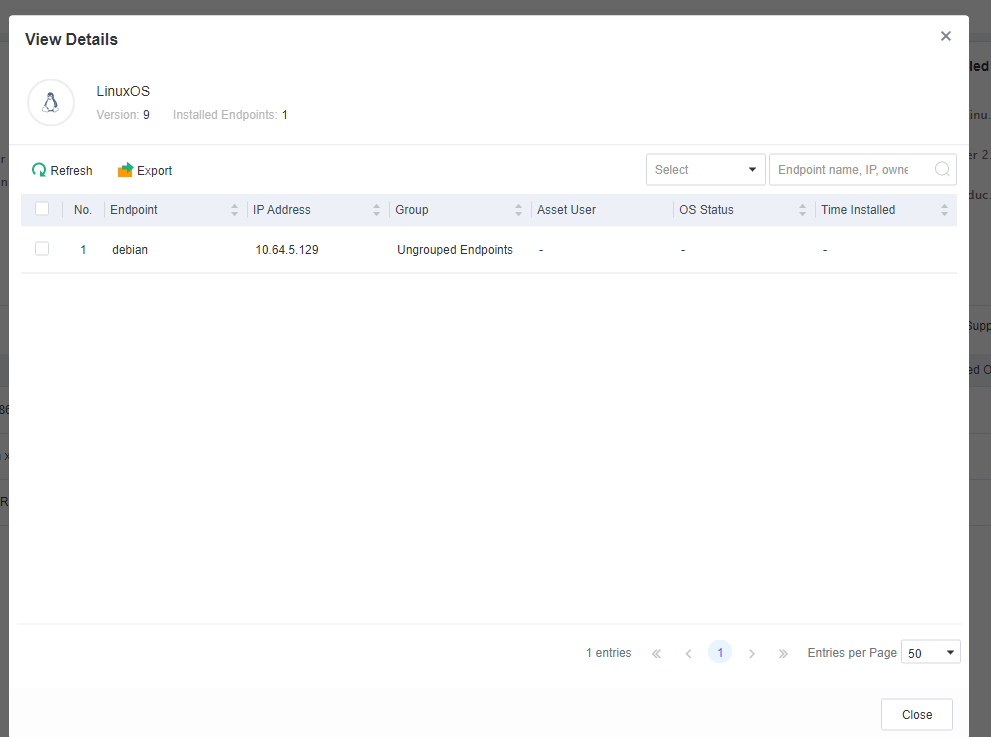The width and height of the screenshot is (991, 737).
Task: Open the Select filter dropdown
Action: [705, 170]
